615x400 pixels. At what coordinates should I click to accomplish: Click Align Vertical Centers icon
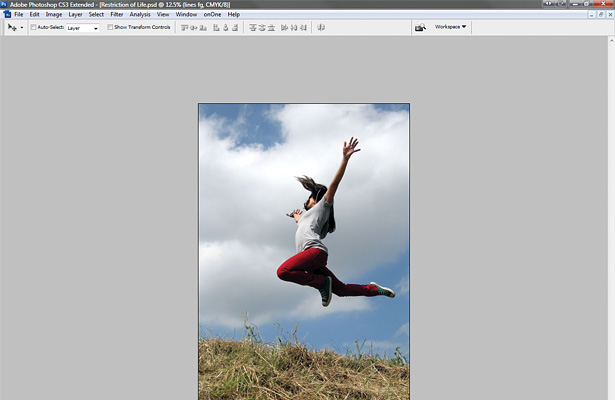click(194, 27)
